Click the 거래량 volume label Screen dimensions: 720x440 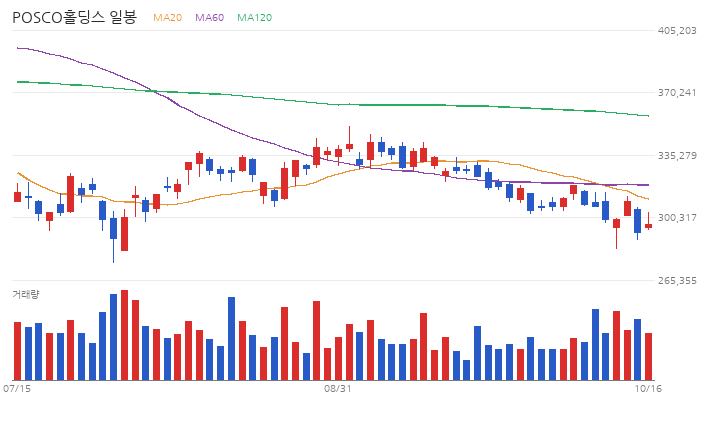pyautogui.click(x=26, y=294)
